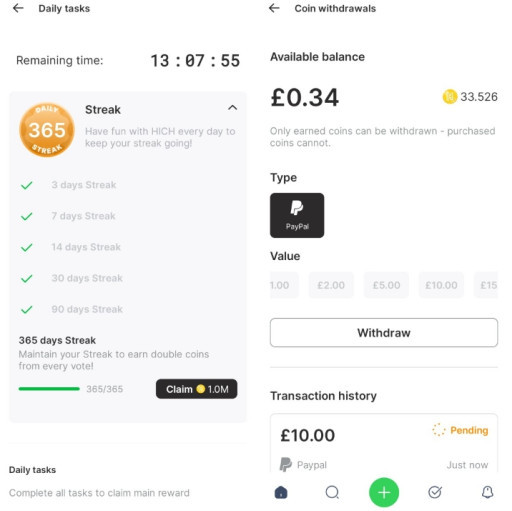Go back from Daily tasks screen
This screenshot has width=512, height=511.
point(18,8)
